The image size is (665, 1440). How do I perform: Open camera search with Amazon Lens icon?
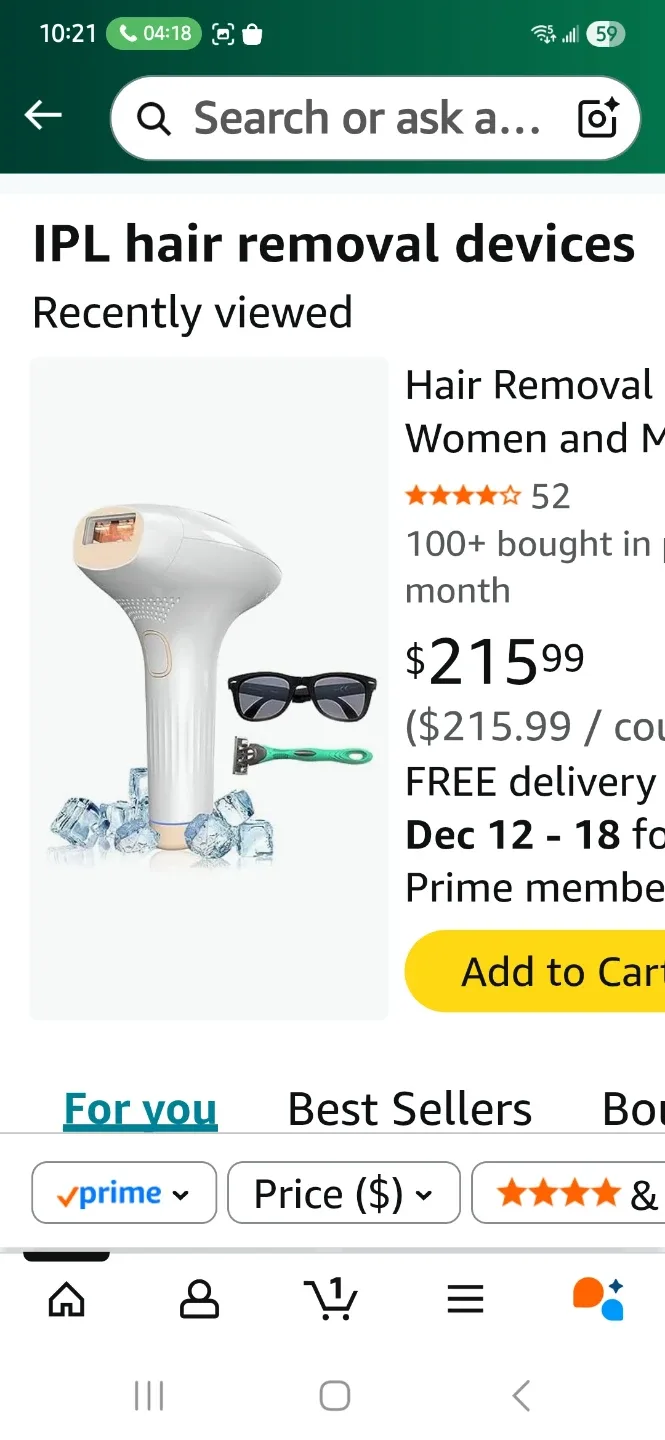(597, 118)
